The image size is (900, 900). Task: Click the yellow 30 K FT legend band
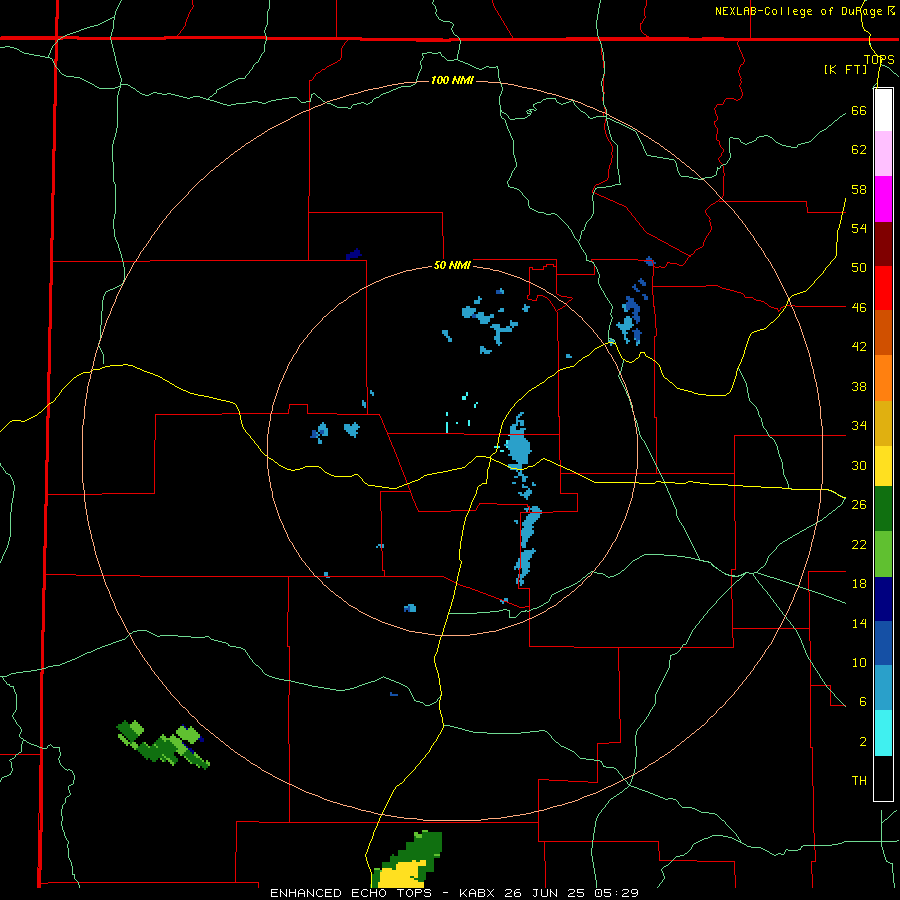coord(883,466)
